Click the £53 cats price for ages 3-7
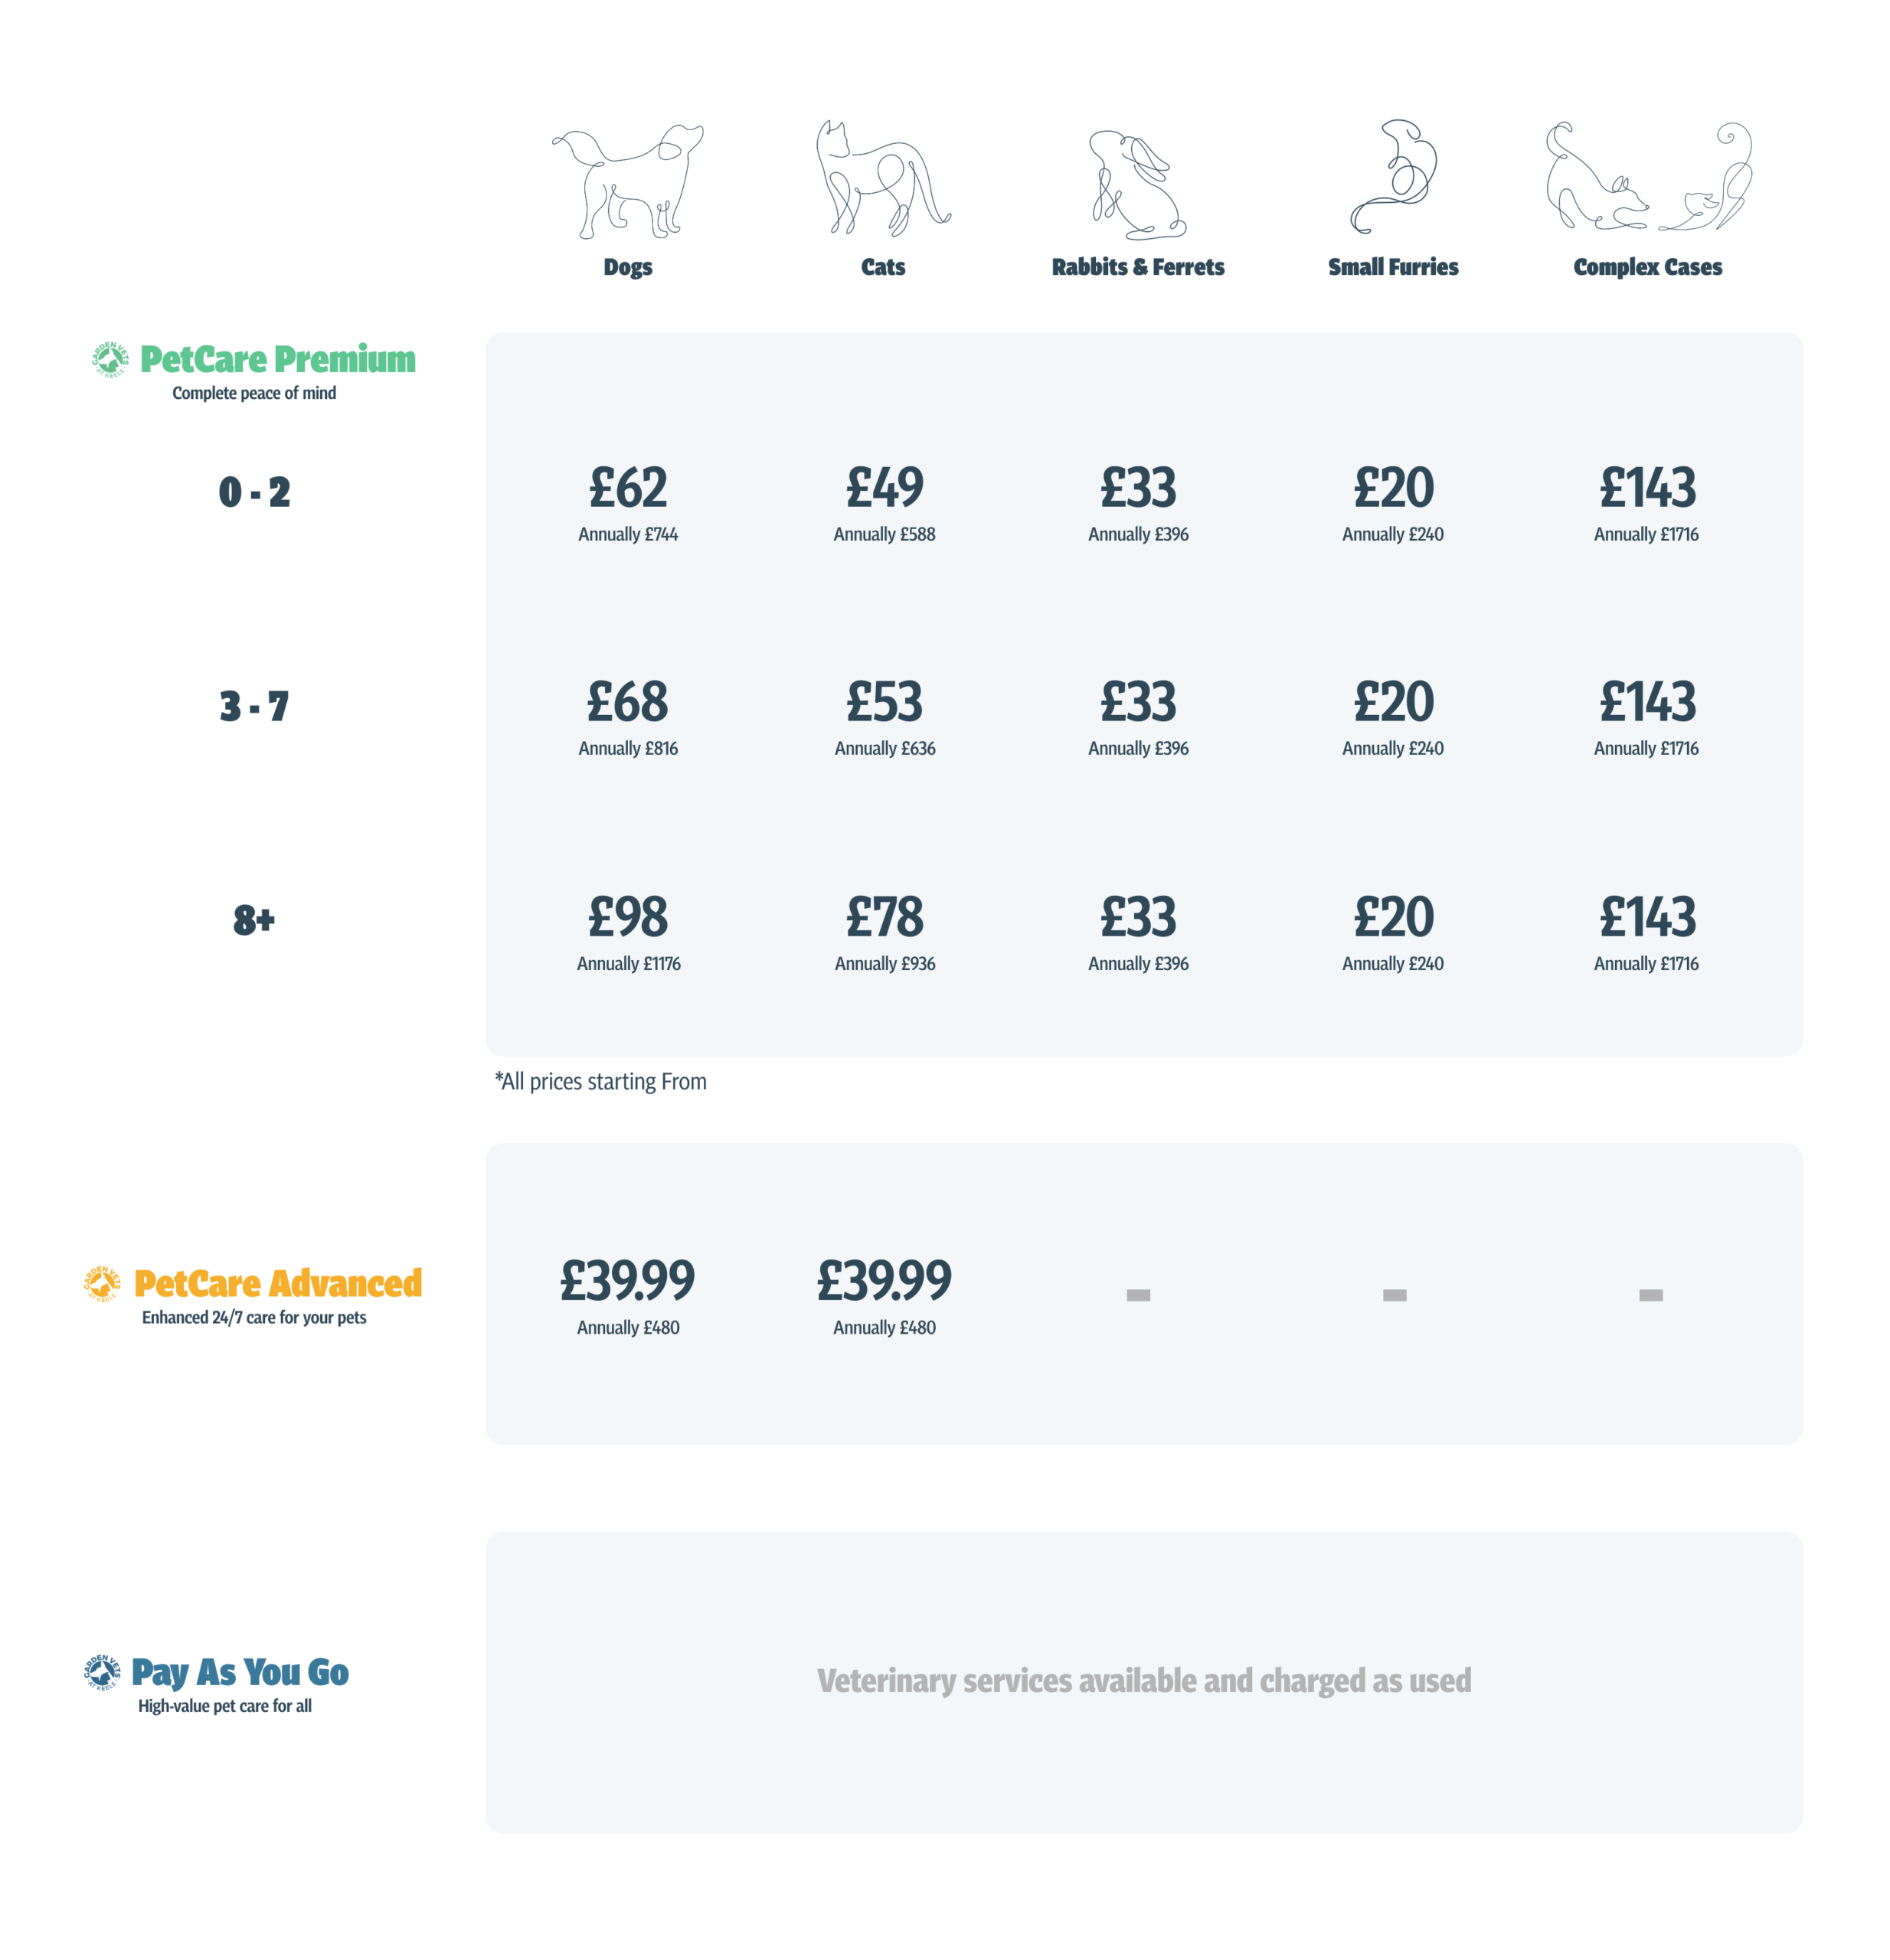 (x=884, y=702)
